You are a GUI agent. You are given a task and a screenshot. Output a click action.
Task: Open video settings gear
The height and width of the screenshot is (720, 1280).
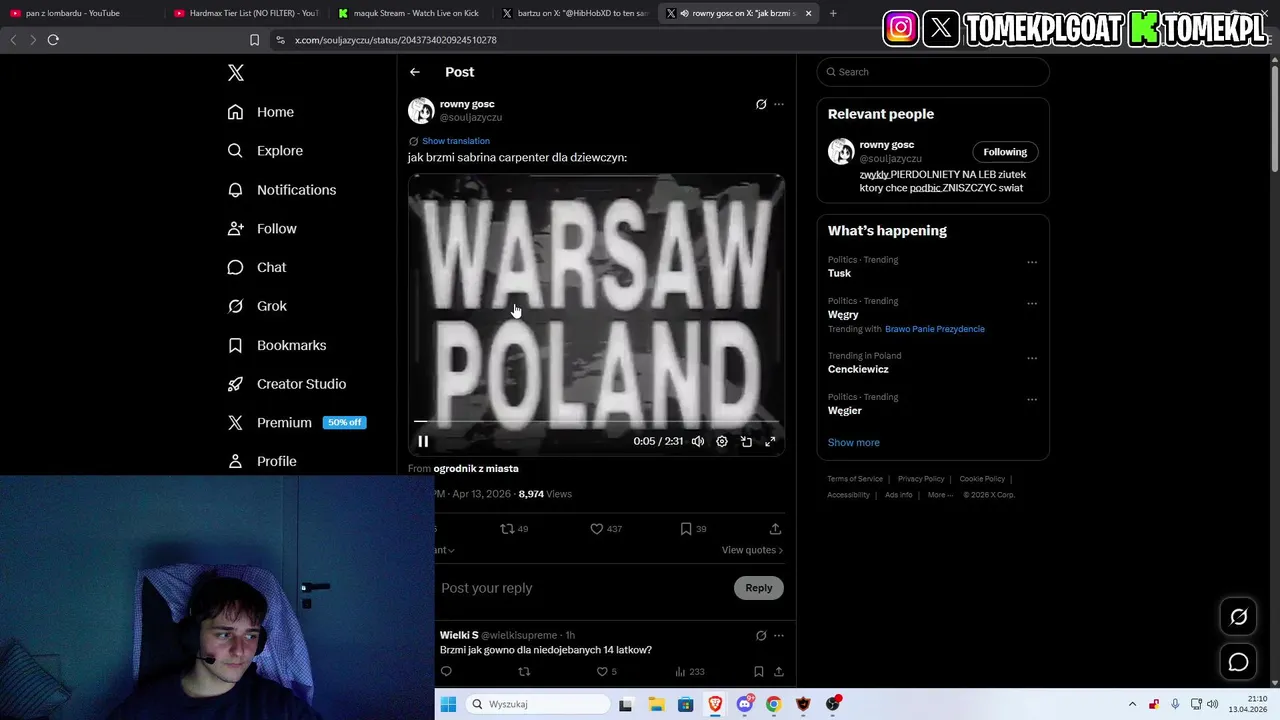click(722, 441)
